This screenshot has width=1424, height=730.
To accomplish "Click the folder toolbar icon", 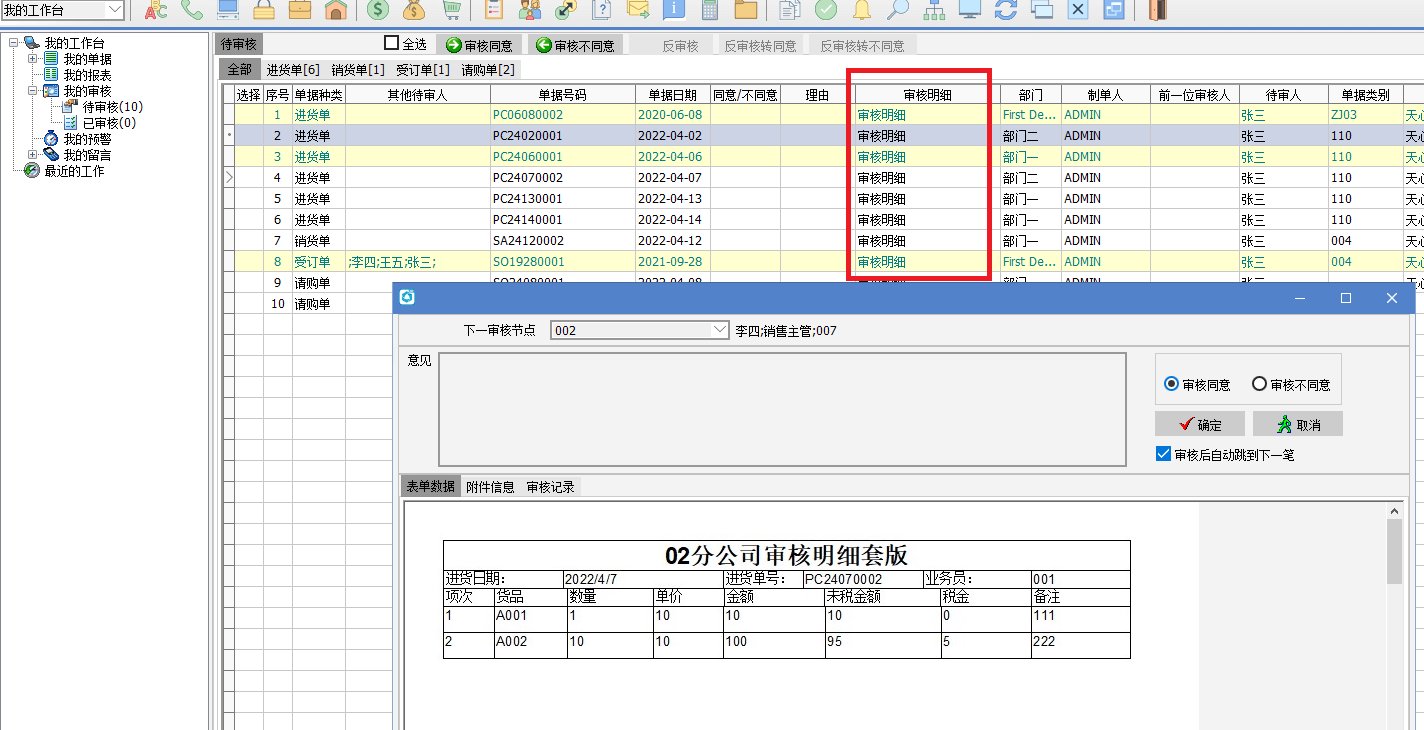I will coord(746,11).
